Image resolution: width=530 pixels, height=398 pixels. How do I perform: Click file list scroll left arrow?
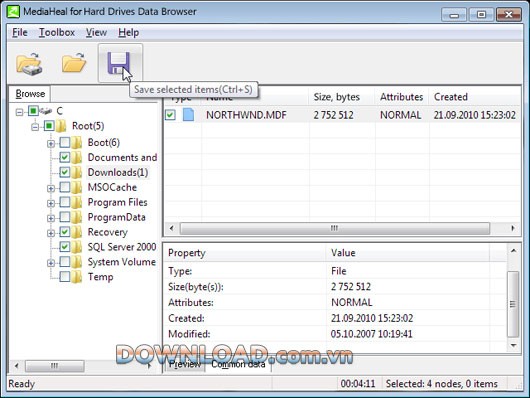(172, 228)
